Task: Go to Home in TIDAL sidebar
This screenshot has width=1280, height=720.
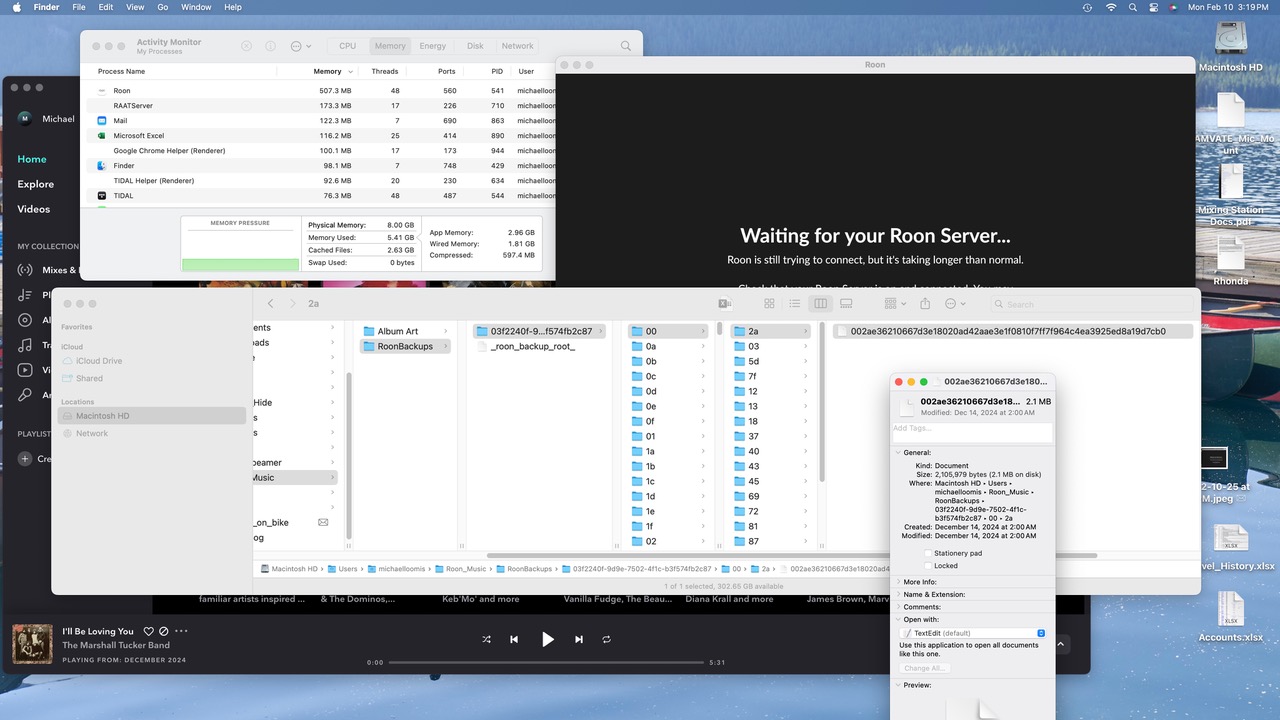Action: (32, 159)
